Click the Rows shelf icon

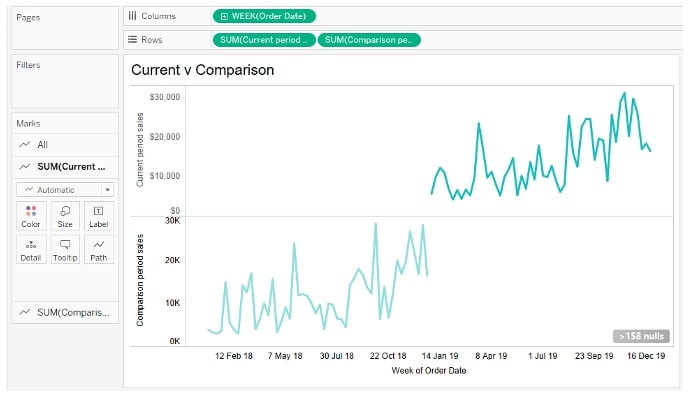[x=132, y=39]
